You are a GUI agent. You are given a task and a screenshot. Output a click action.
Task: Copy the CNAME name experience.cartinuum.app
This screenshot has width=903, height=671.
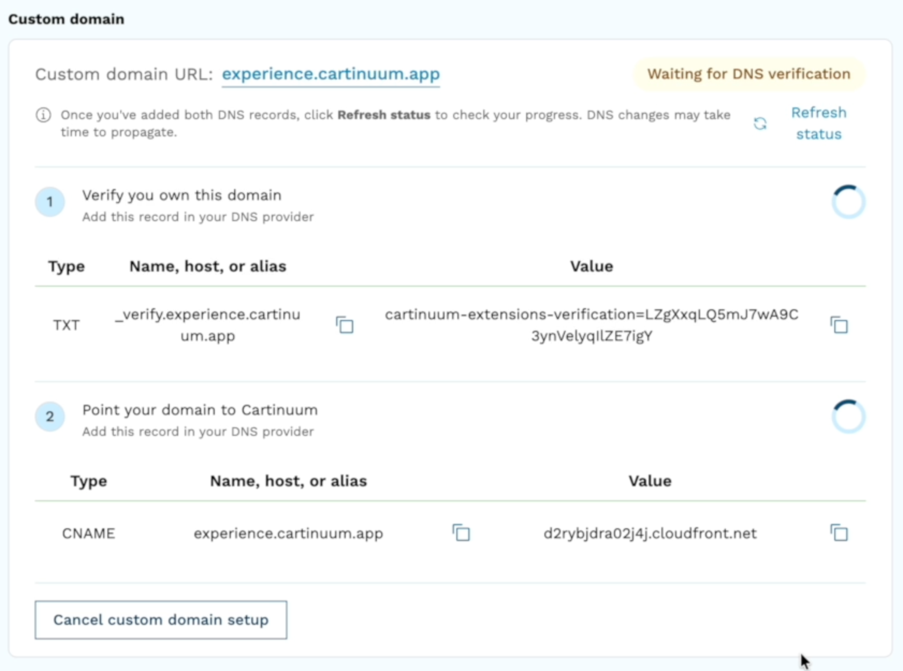coord(461,533)
